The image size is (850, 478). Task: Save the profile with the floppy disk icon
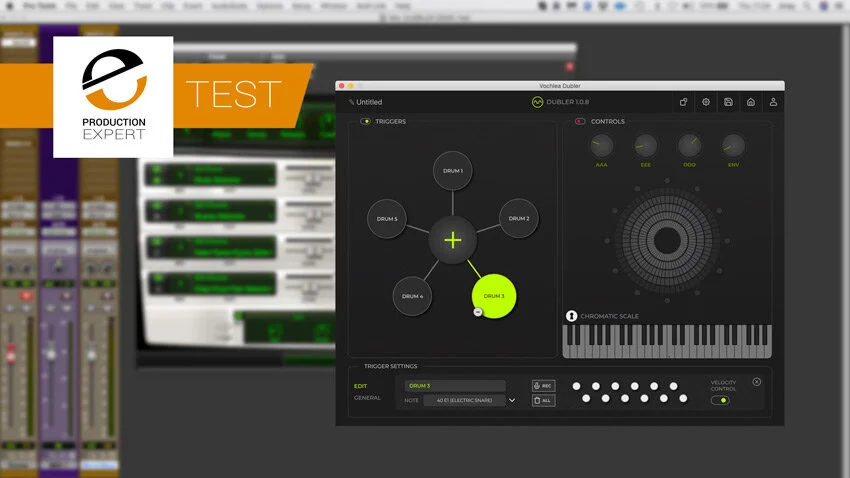click(x=728, y=102)
